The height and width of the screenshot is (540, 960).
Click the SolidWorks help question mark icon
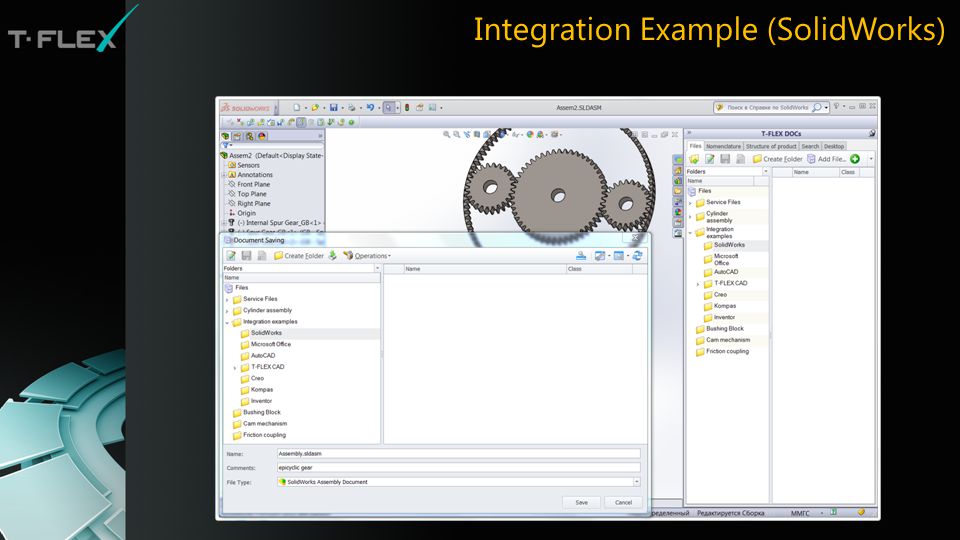(836, 107)
